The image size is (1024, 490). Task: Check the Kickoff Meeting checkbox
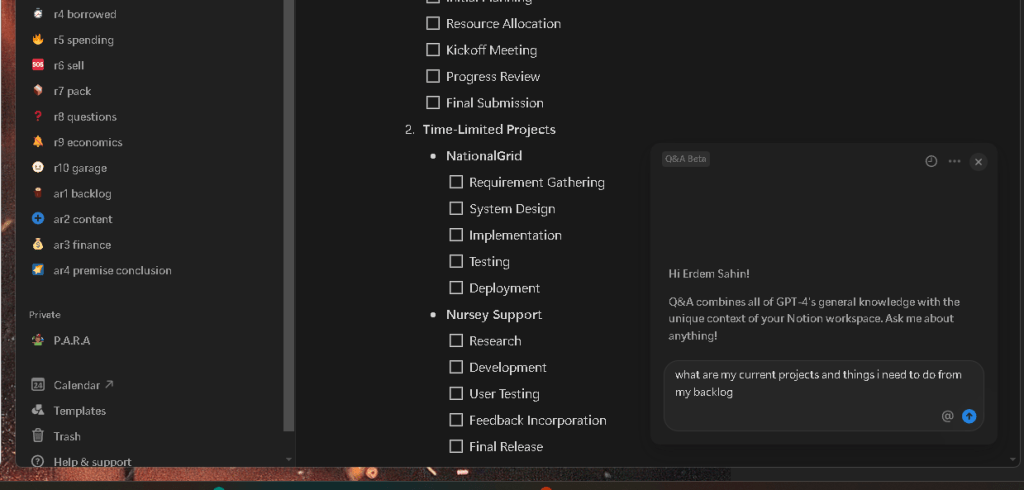click(432, 50)
